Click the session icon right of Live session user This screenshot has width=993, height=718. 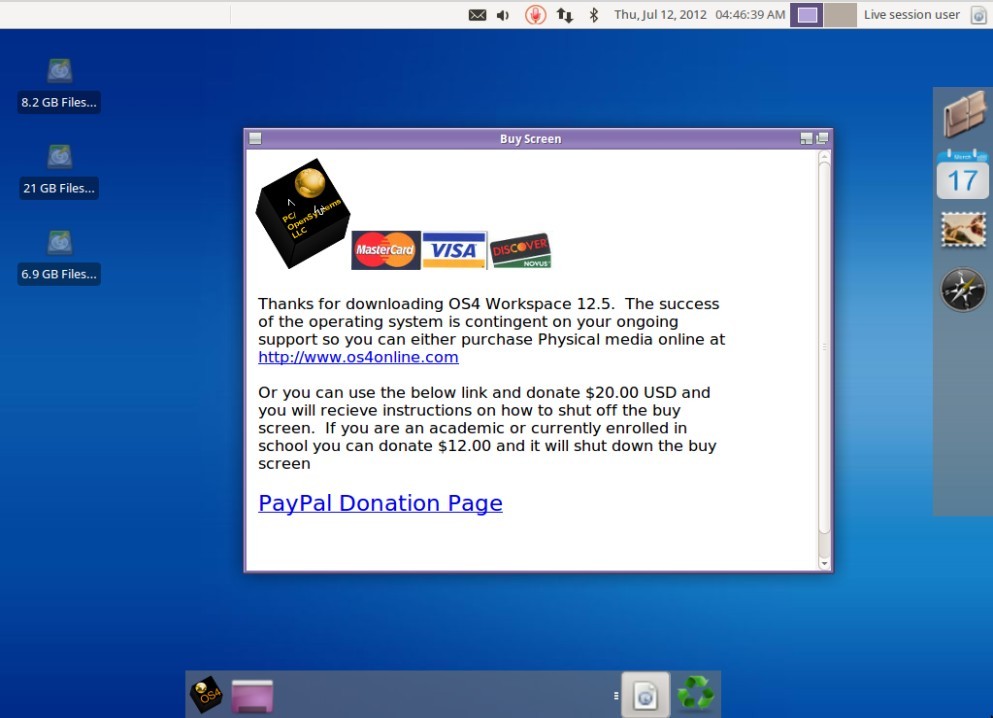[x=978, y=15]
